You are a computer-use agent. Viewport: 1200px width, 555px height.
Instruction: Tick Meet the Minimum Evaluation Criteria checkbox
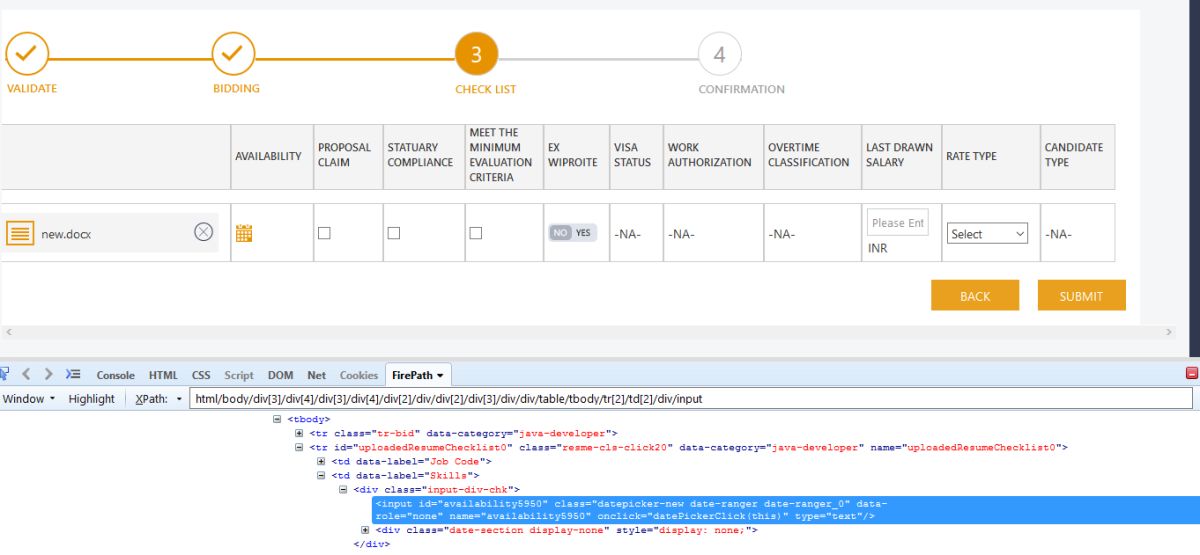[x=476, y=232]
